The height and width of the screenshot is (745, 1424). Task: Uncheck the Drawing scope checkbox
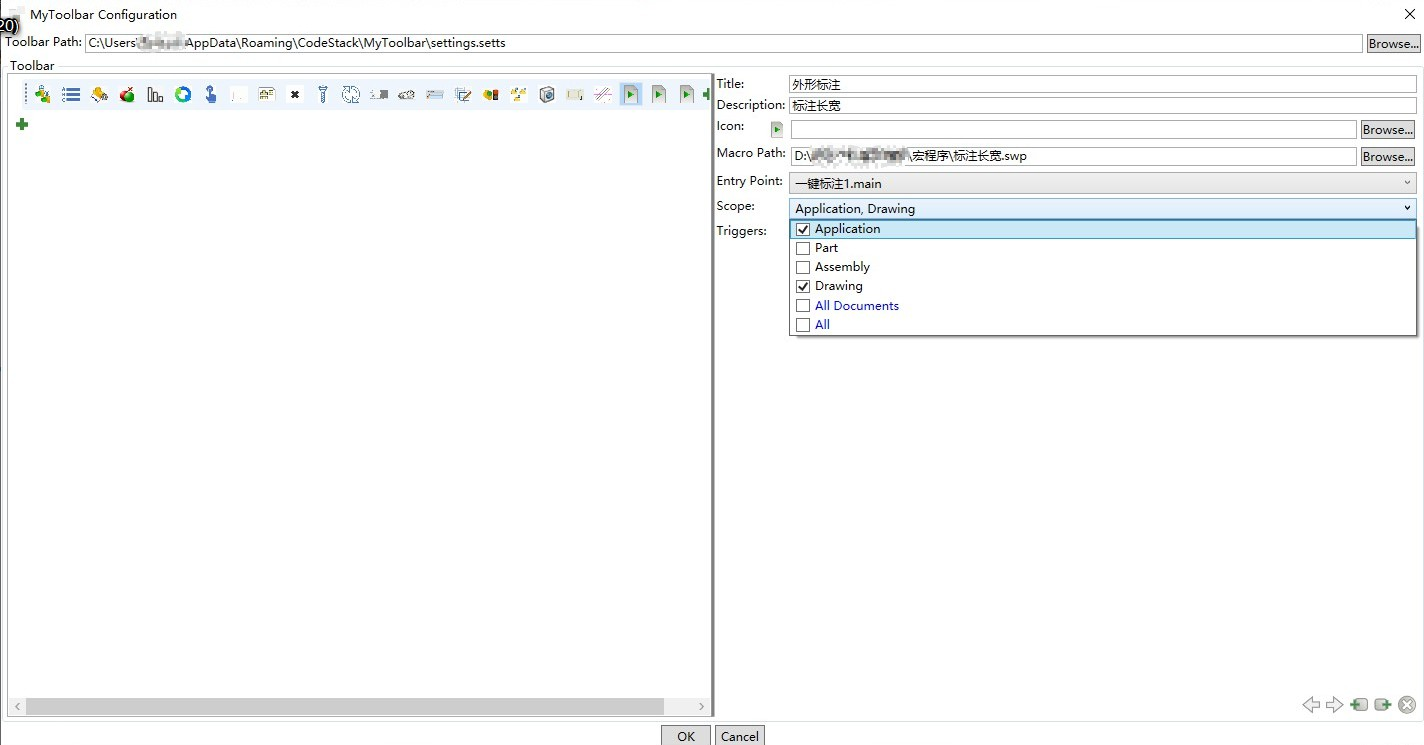[803, 286]
